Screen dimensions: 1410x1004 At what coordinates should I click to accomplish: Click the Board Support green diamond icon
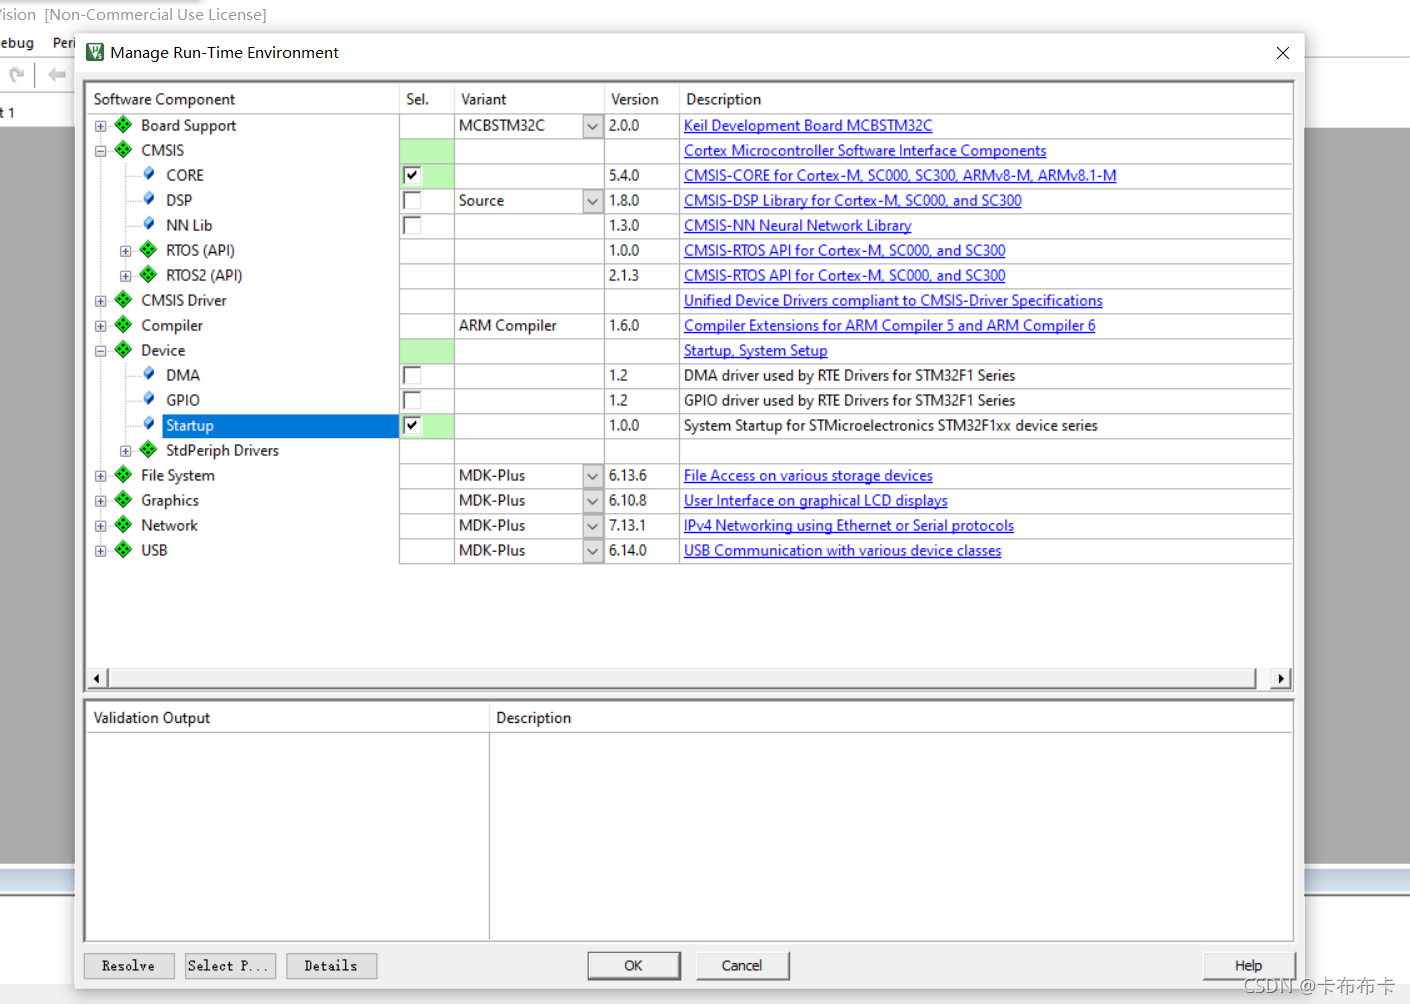tap(123, 124)
